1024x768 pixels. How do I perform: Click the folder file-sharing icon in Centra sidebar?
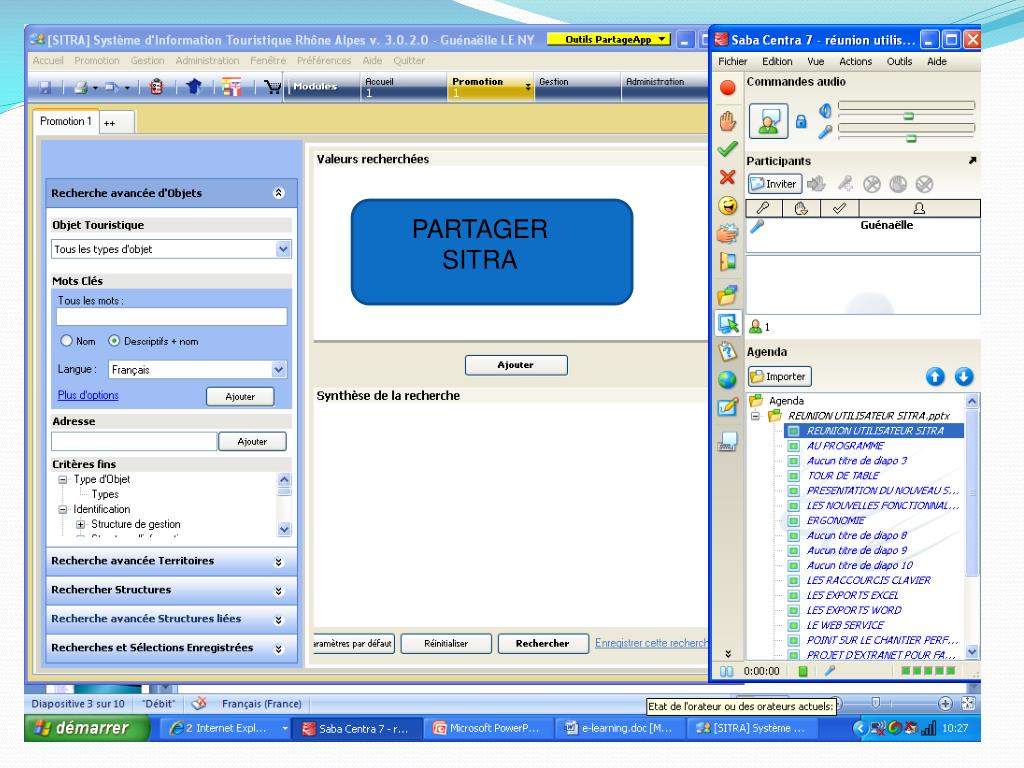tap(728, 295)
